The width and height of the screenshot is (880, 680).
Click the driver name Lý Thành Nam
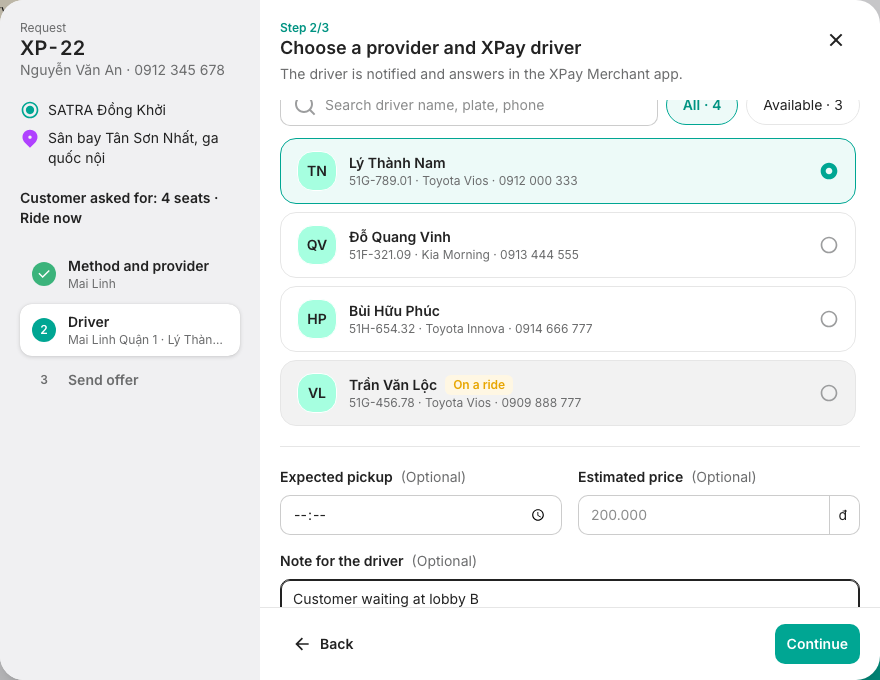click(x=397, y=163)
